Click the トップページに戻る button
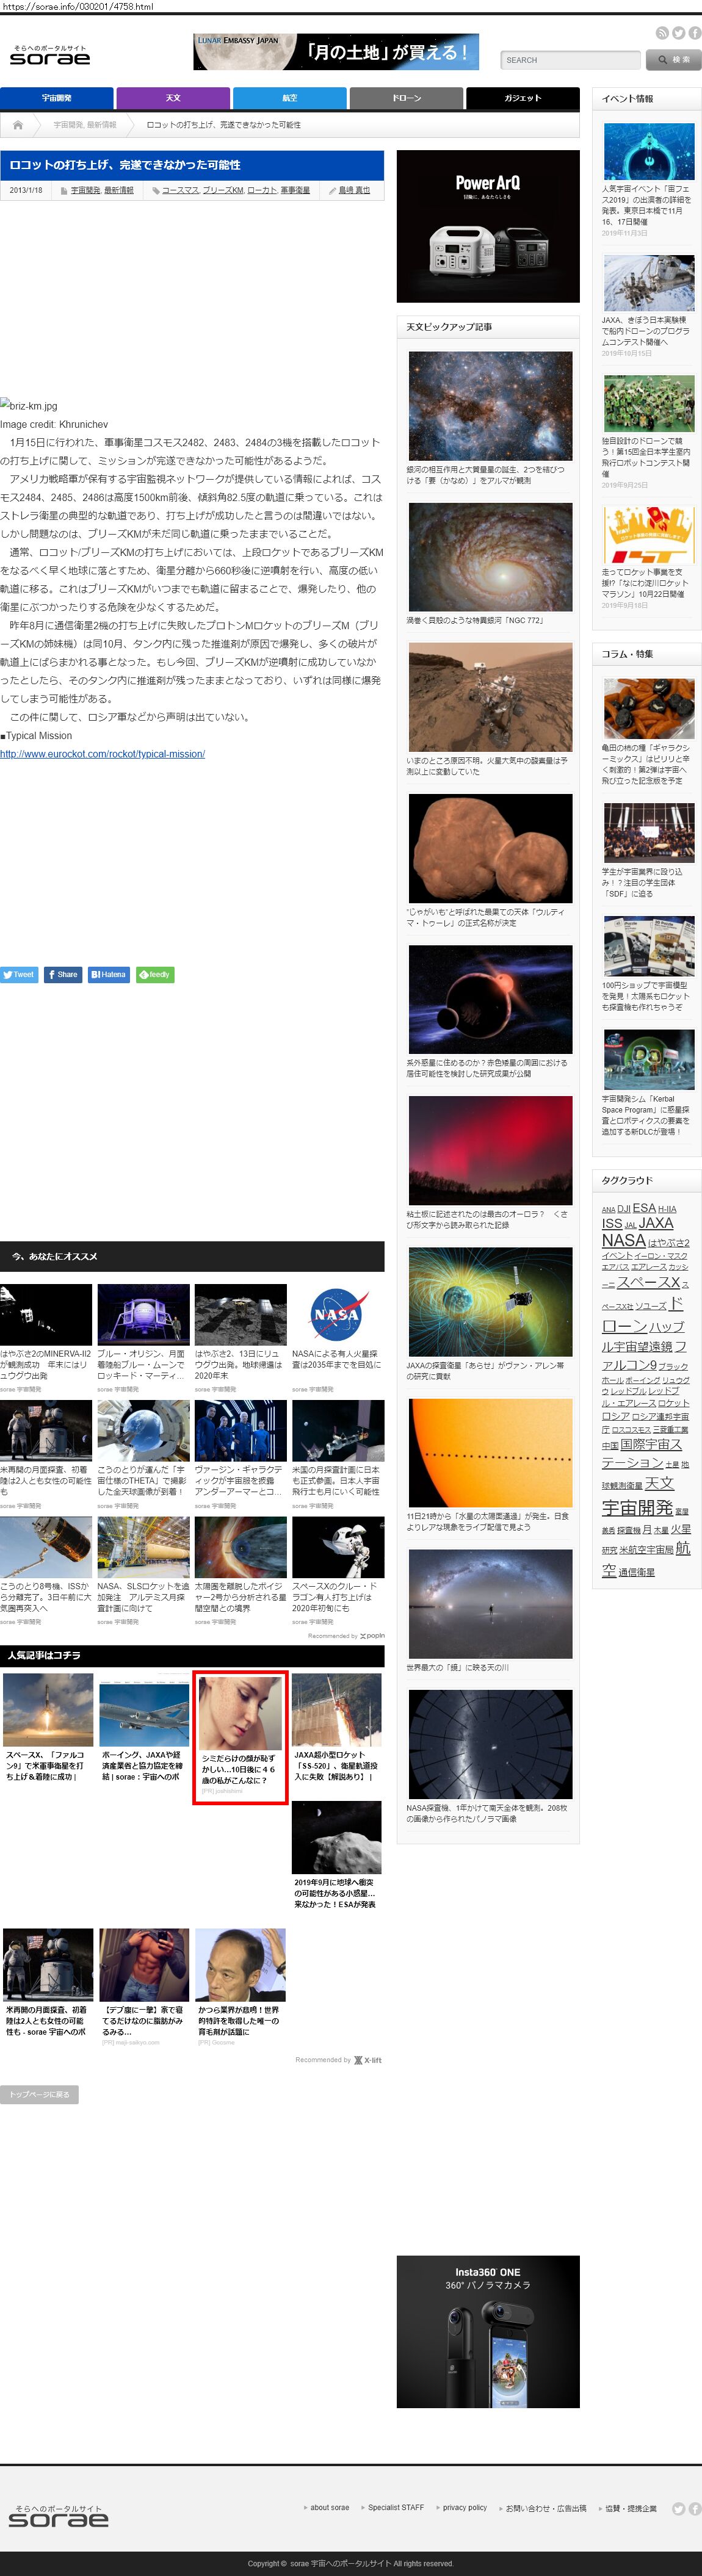The height and width of the screenshot is (2576, 702). click(x=39, y=2094)
